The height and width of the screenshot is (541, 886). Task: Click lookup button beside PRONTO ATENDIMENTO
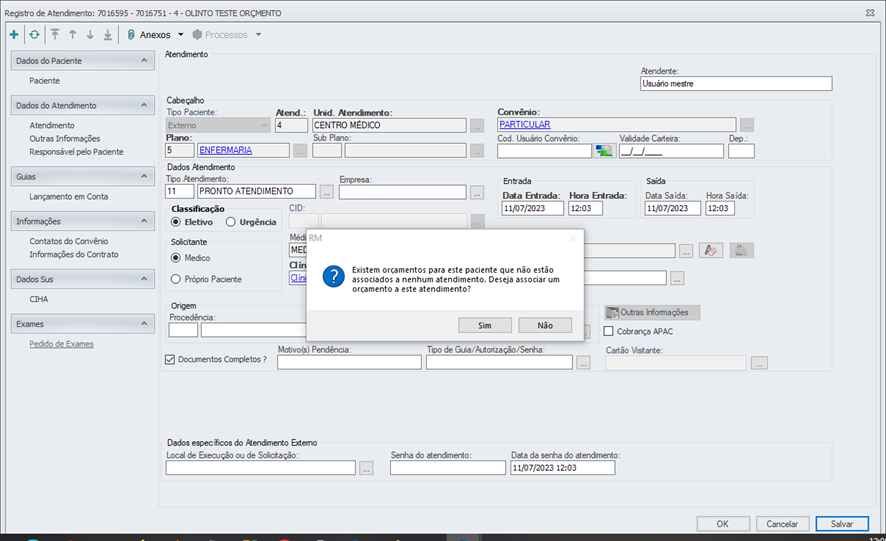tap(327, 192)
